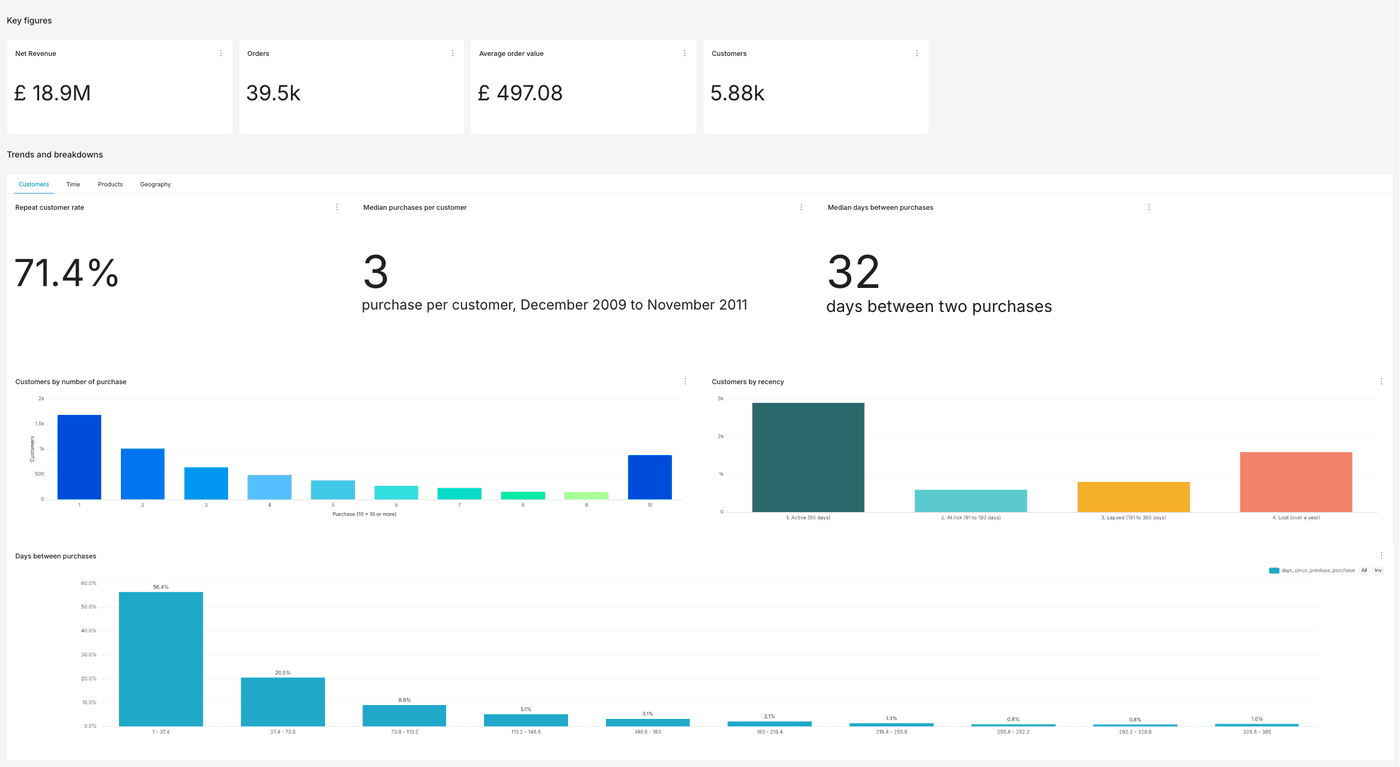Click the 1 - 37.4 days bar

161,659
